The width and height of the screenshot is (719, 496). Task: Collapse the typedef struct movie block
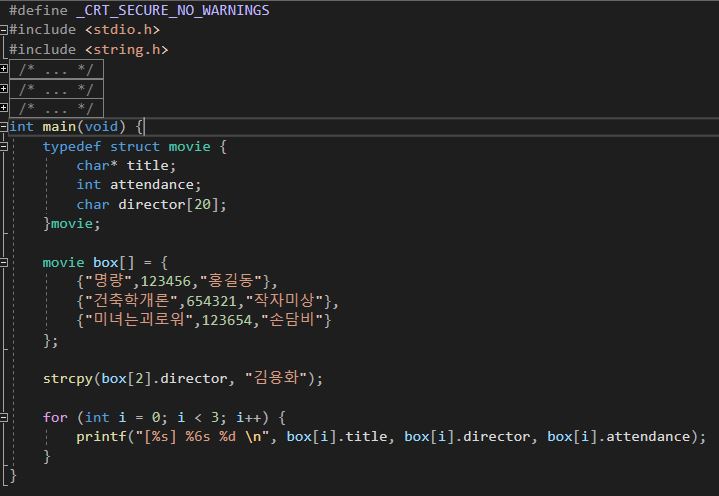coord(4,147)
